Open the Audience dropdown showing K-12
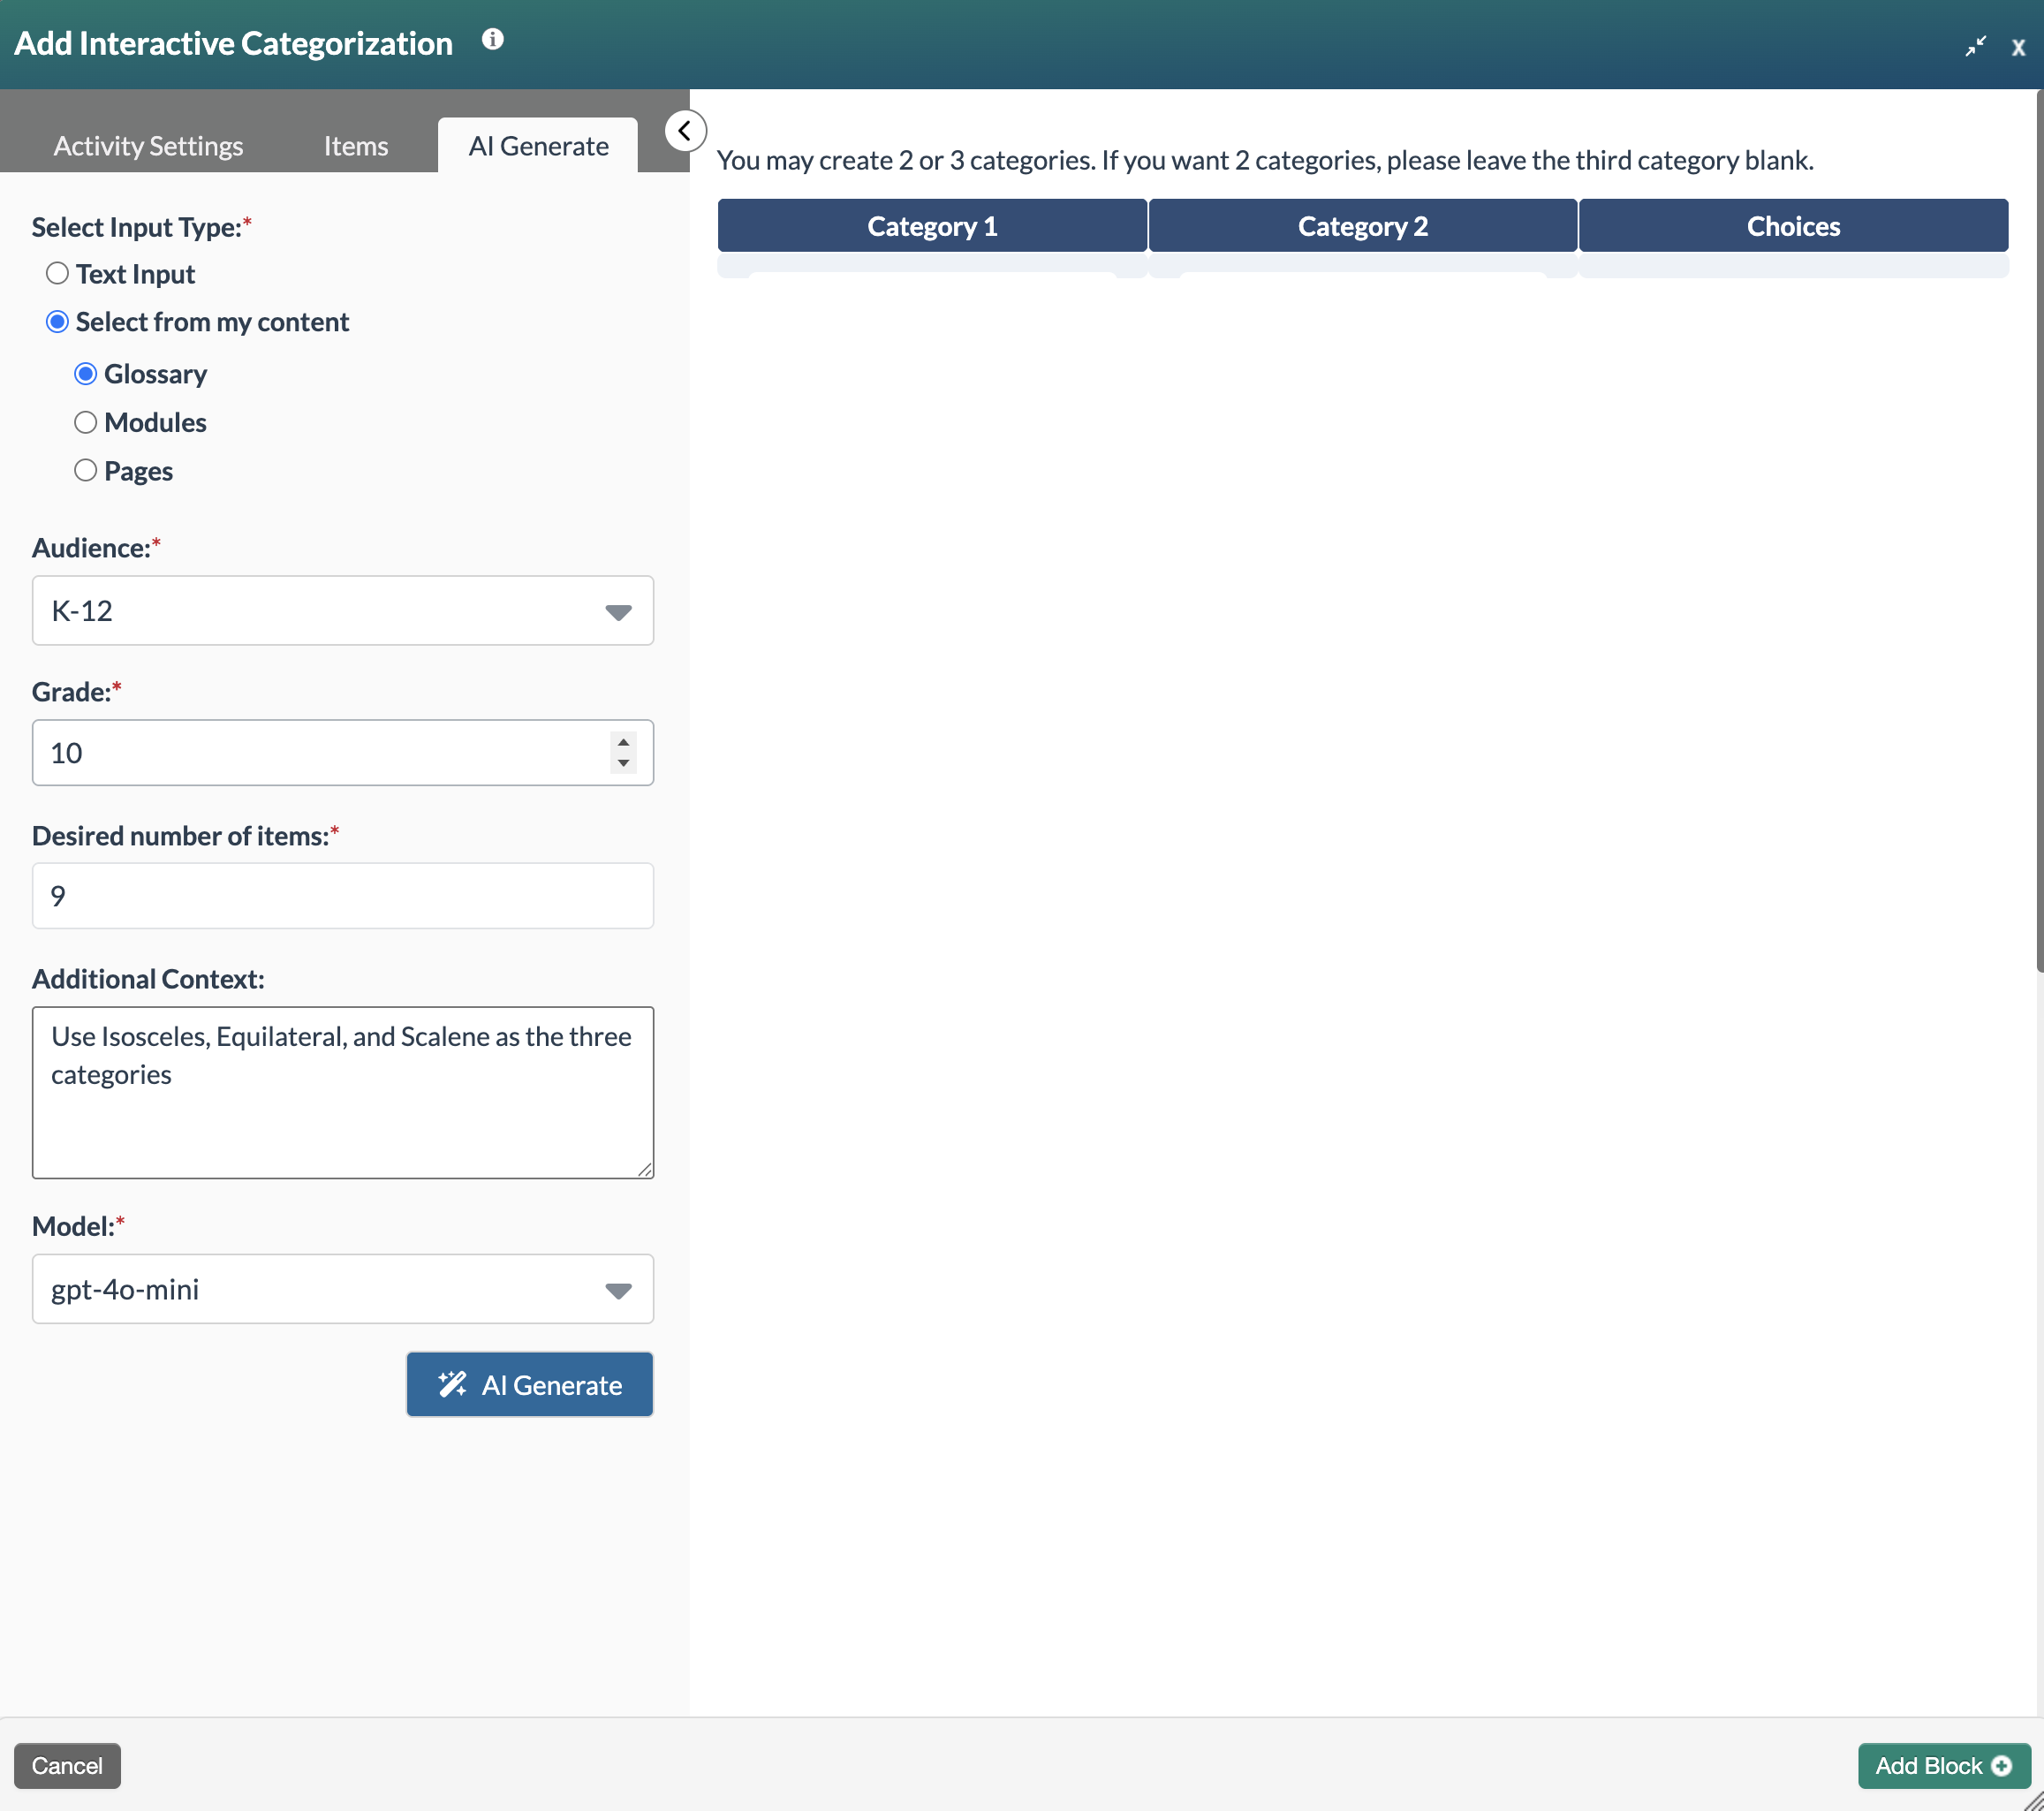Screen dimensions: 2044x1811 point(342,610)
